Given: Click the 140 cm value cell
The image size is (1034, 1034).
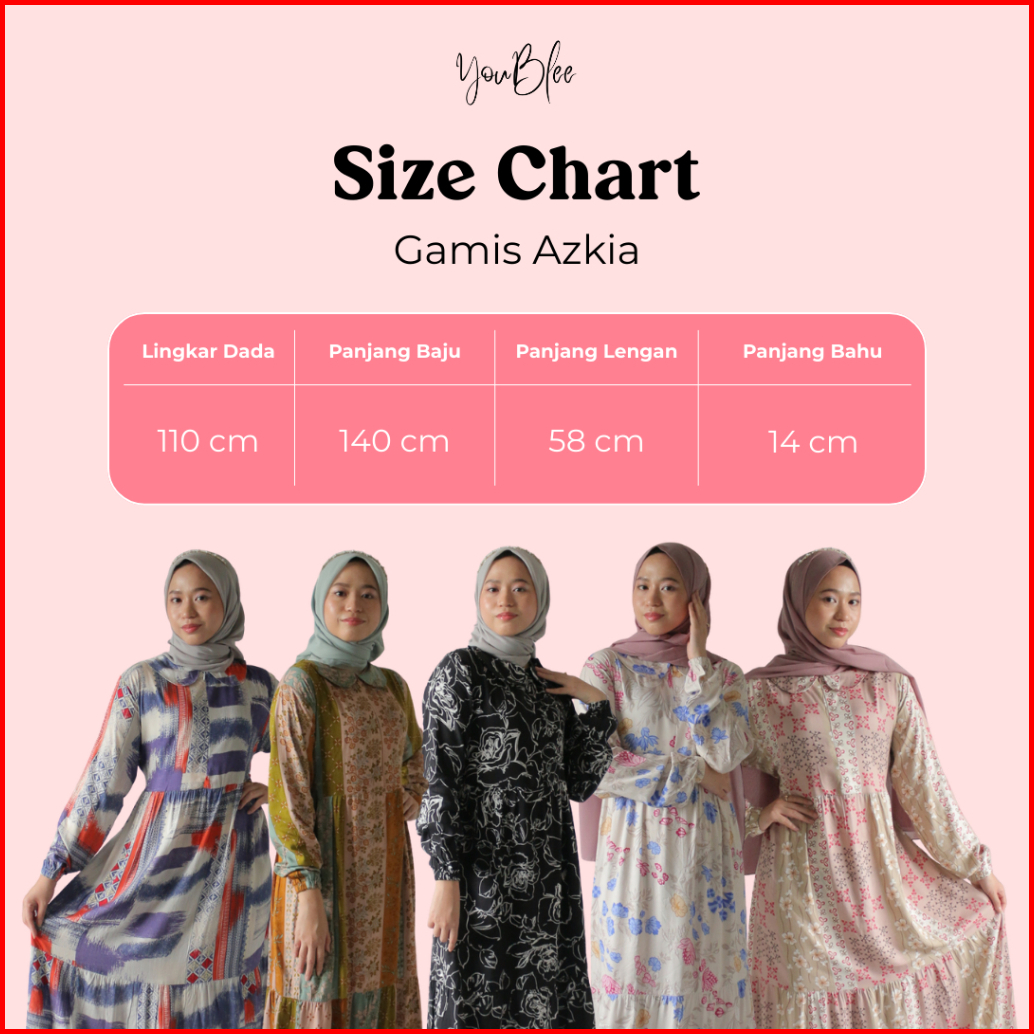Looking at the screenshot, I should tap(394, 441).
